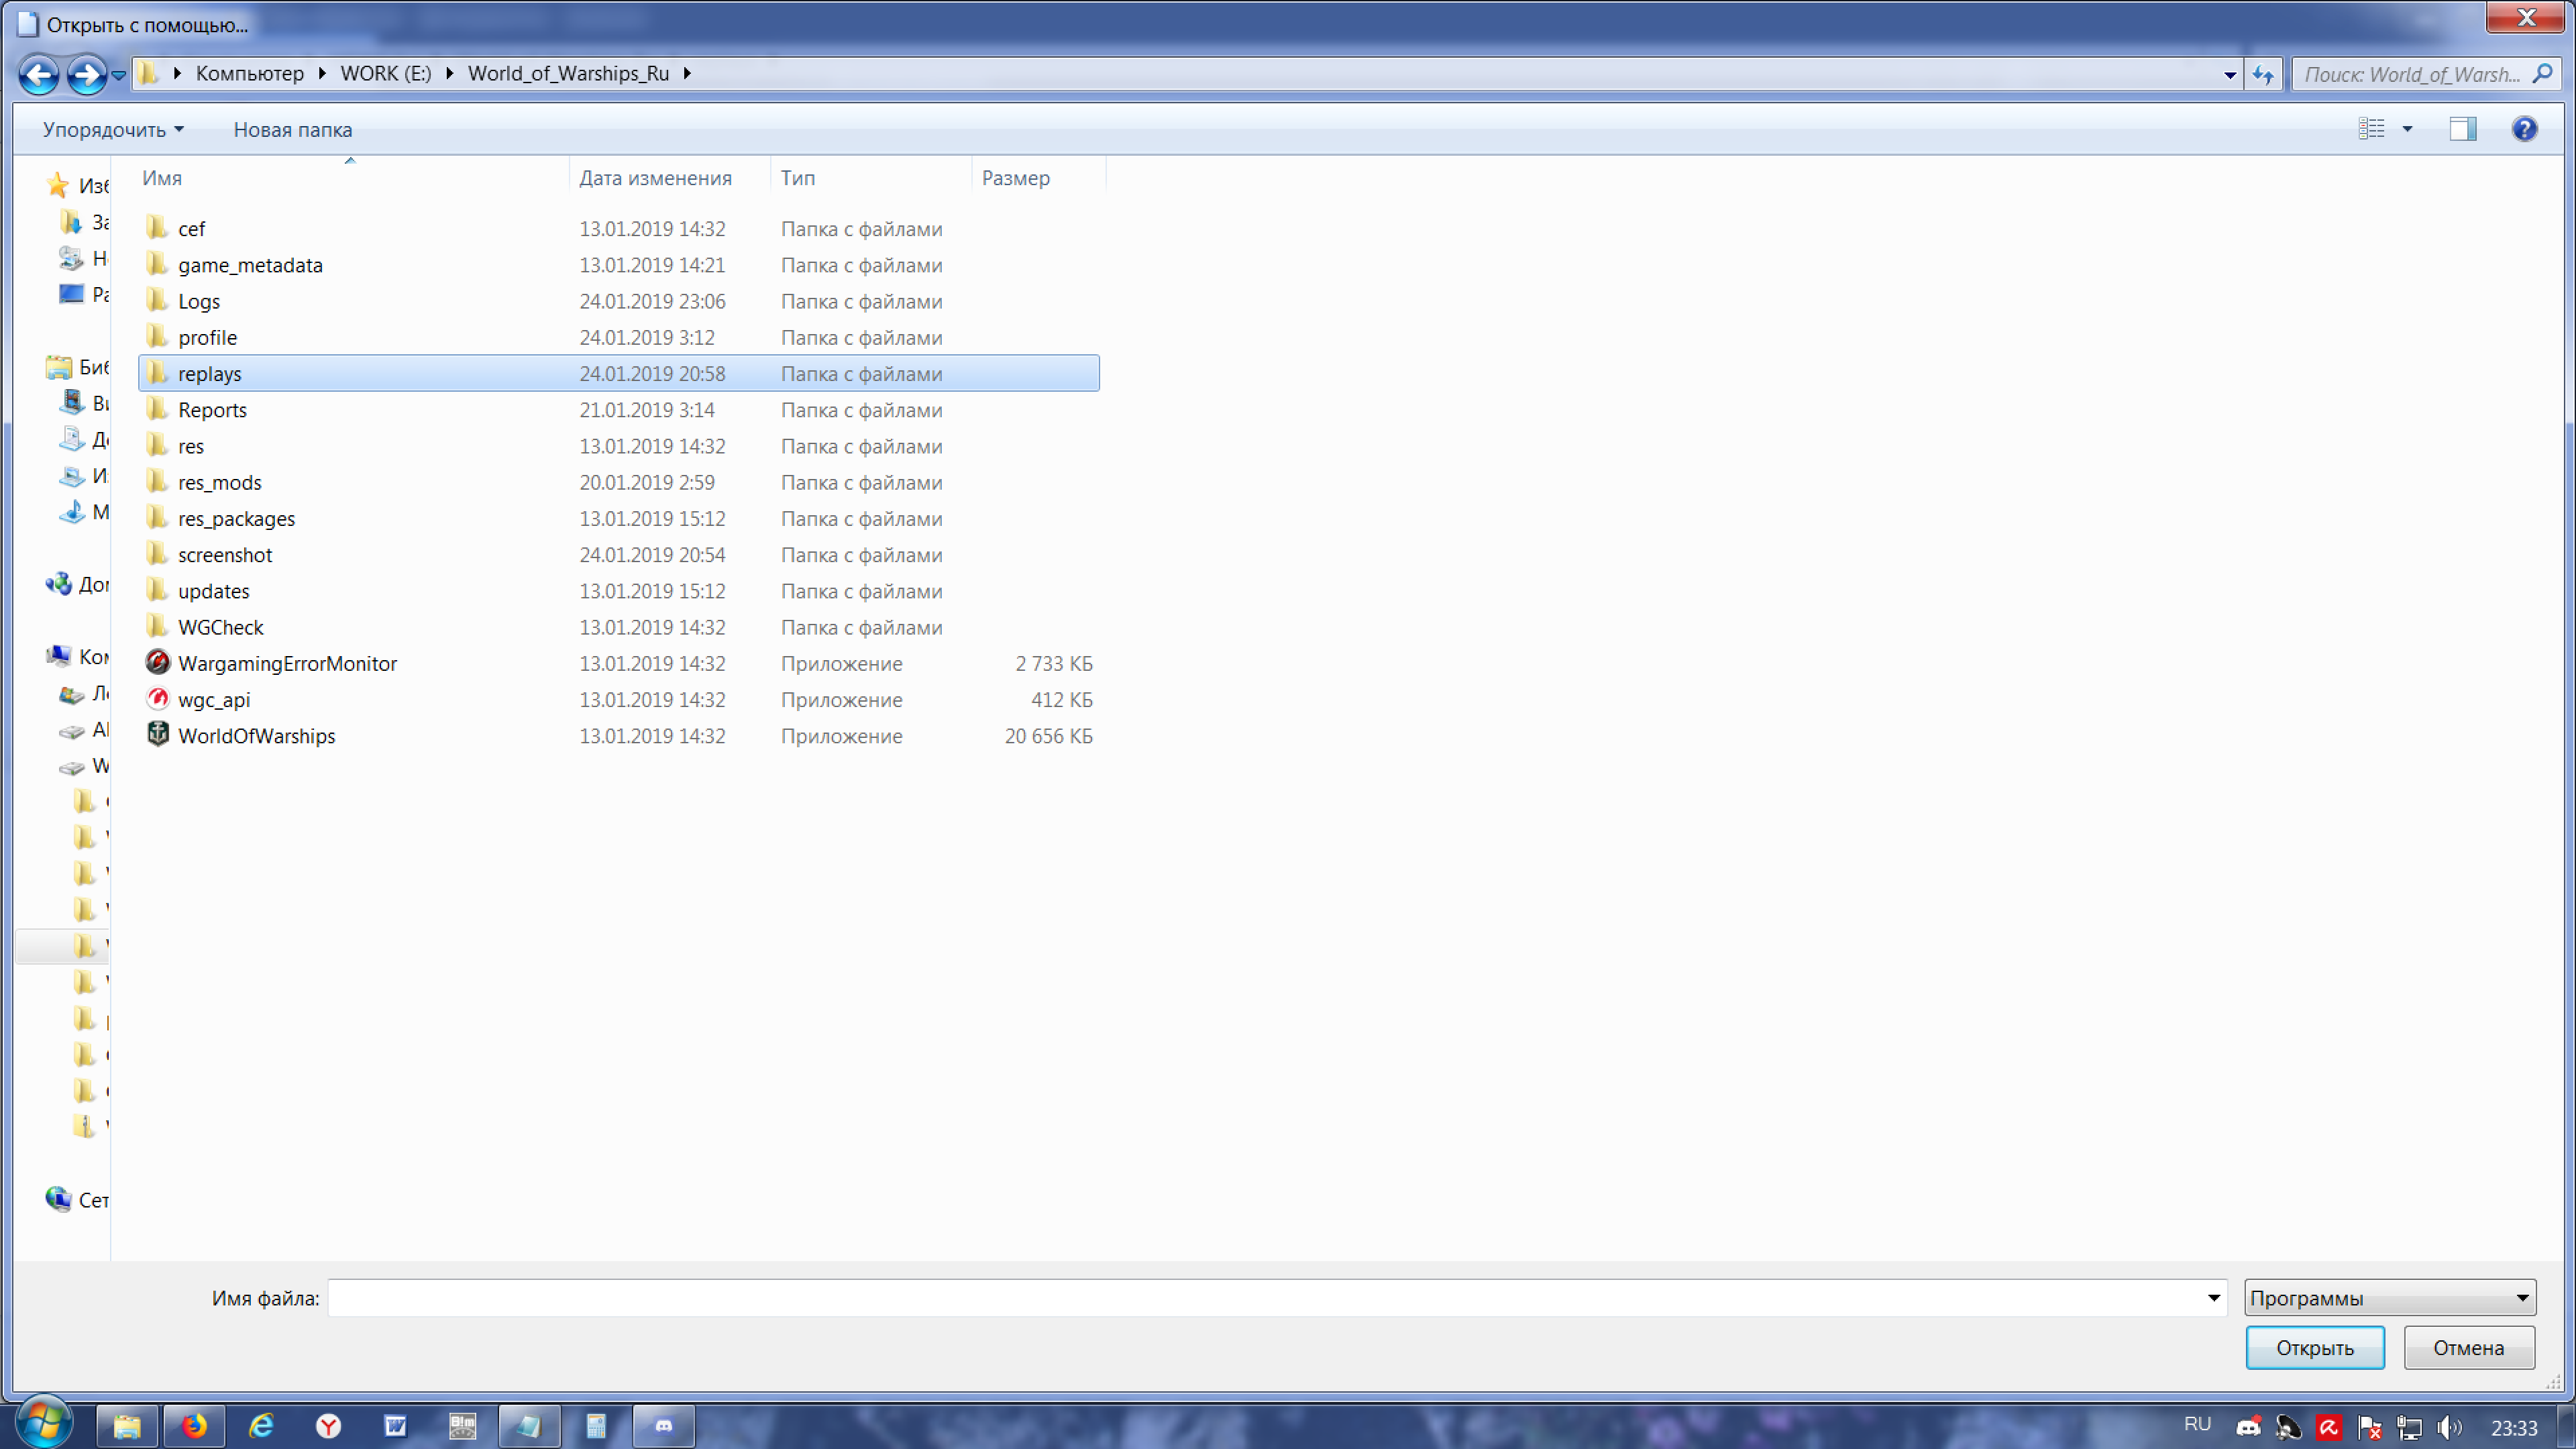2576x1449 pixels.
Task: Select the res folder dated 13.01.2019 14:32
Action: click(x=619, y=445)
